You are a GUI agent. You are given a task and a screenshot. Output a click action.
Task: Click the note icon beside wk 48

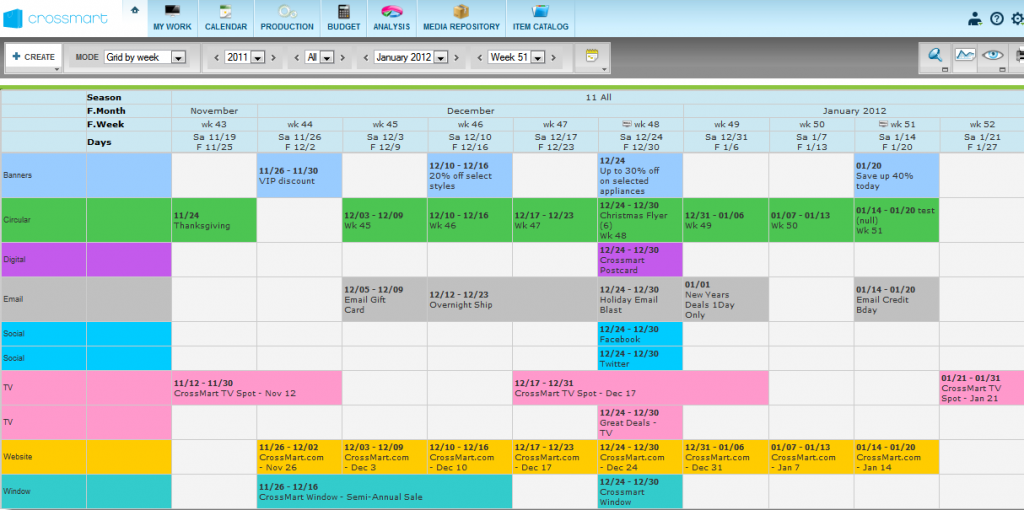(x=626, y=123)
